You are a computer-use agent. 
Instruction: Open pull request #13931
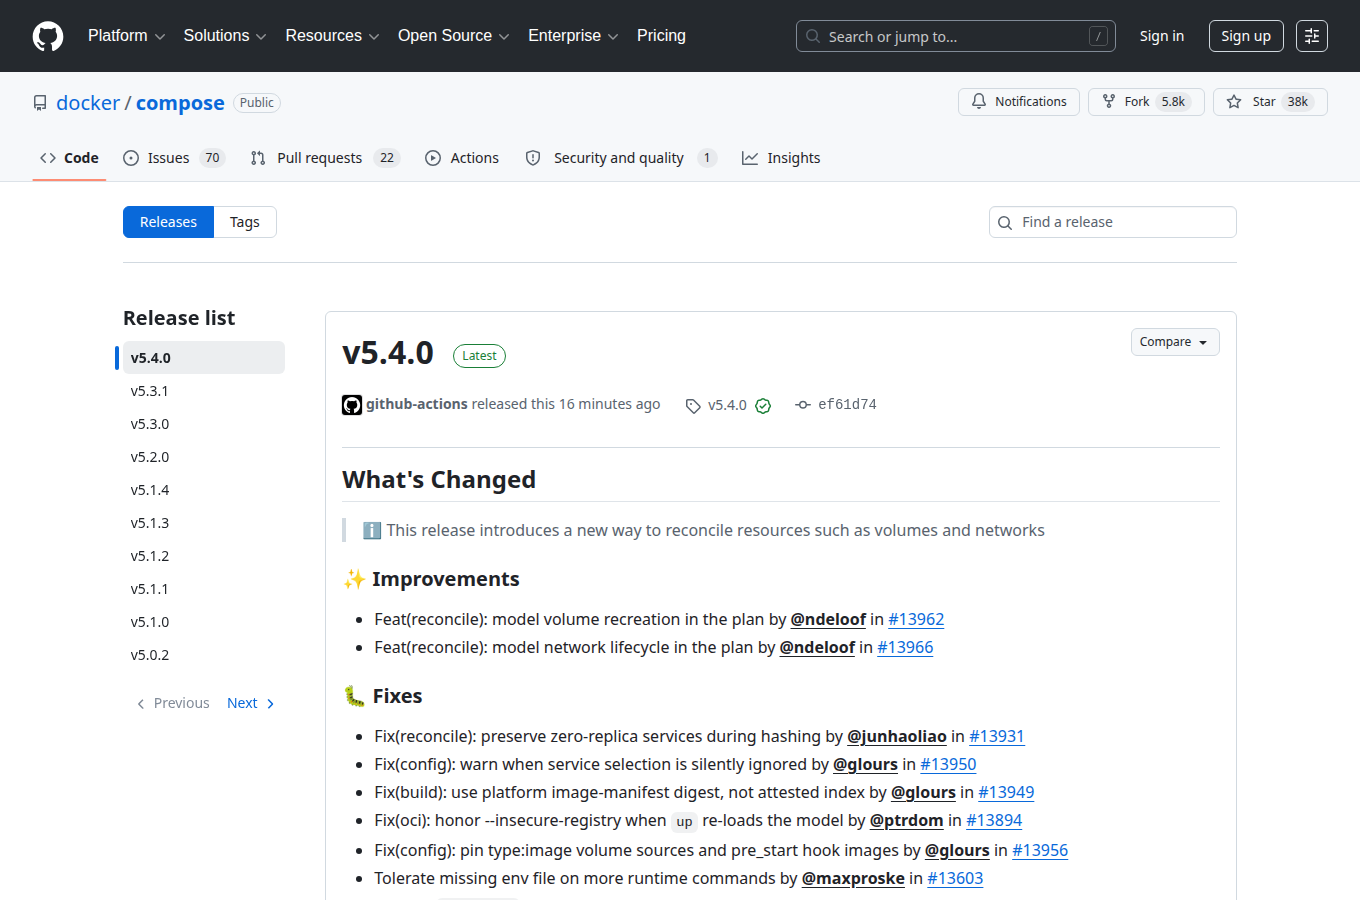[x=997, y=736]
